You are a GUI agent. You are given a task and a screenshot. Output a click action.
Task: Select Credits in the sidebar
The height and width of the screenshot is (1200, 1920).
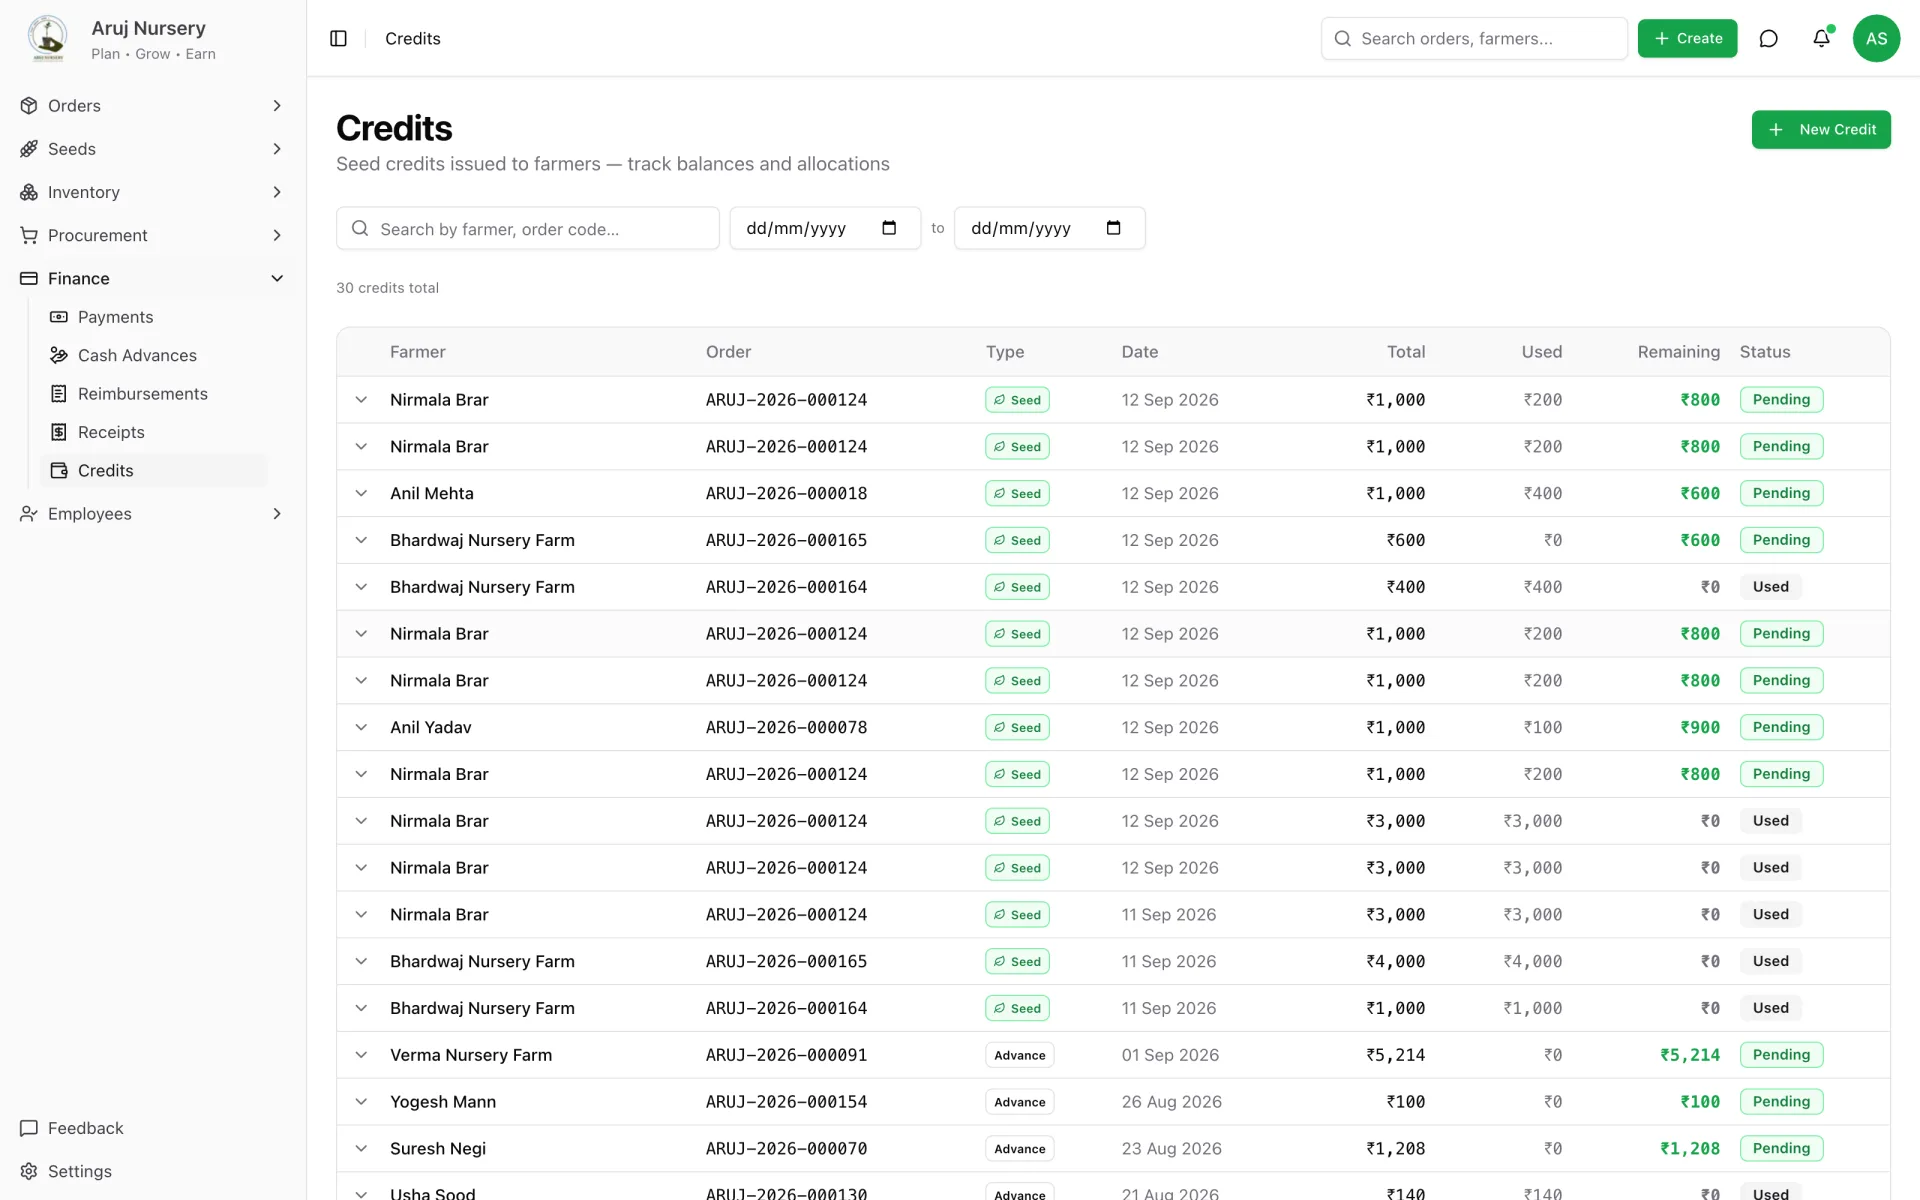[154, 470]
